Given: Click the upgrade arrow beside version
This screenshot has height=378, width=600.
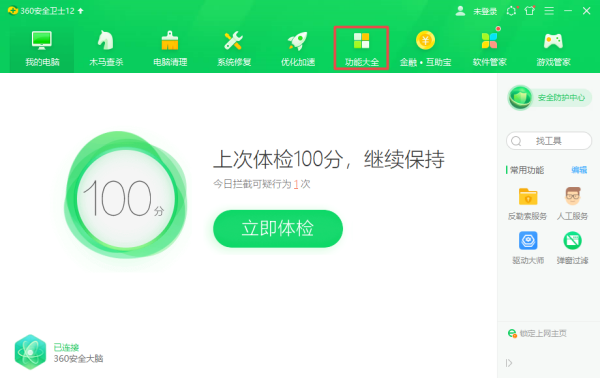Looking at the screenshot, I should (81, 11).
